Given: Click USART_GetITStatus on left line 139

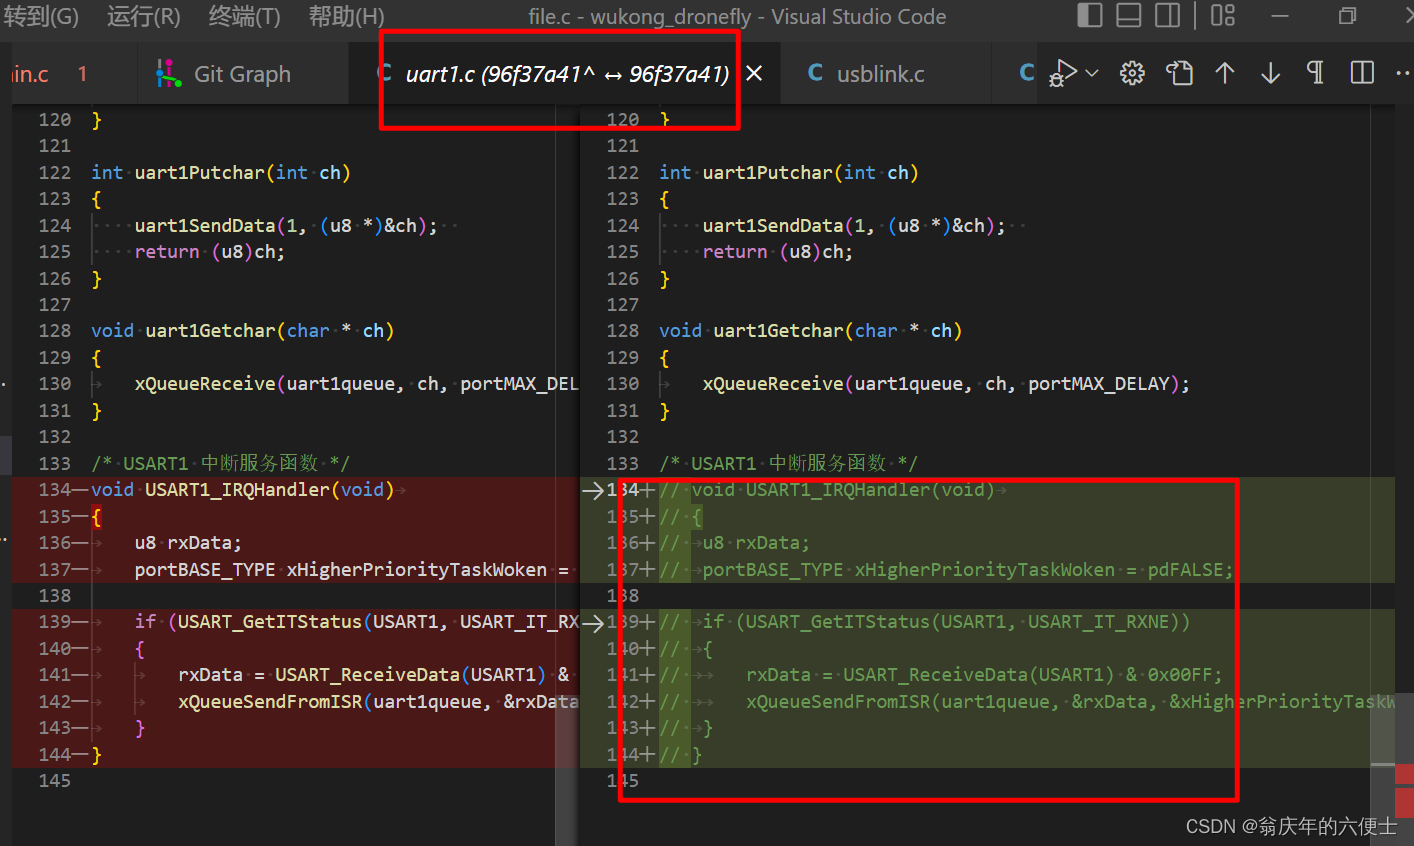Looking at the screenshot, I should point(270,622).
